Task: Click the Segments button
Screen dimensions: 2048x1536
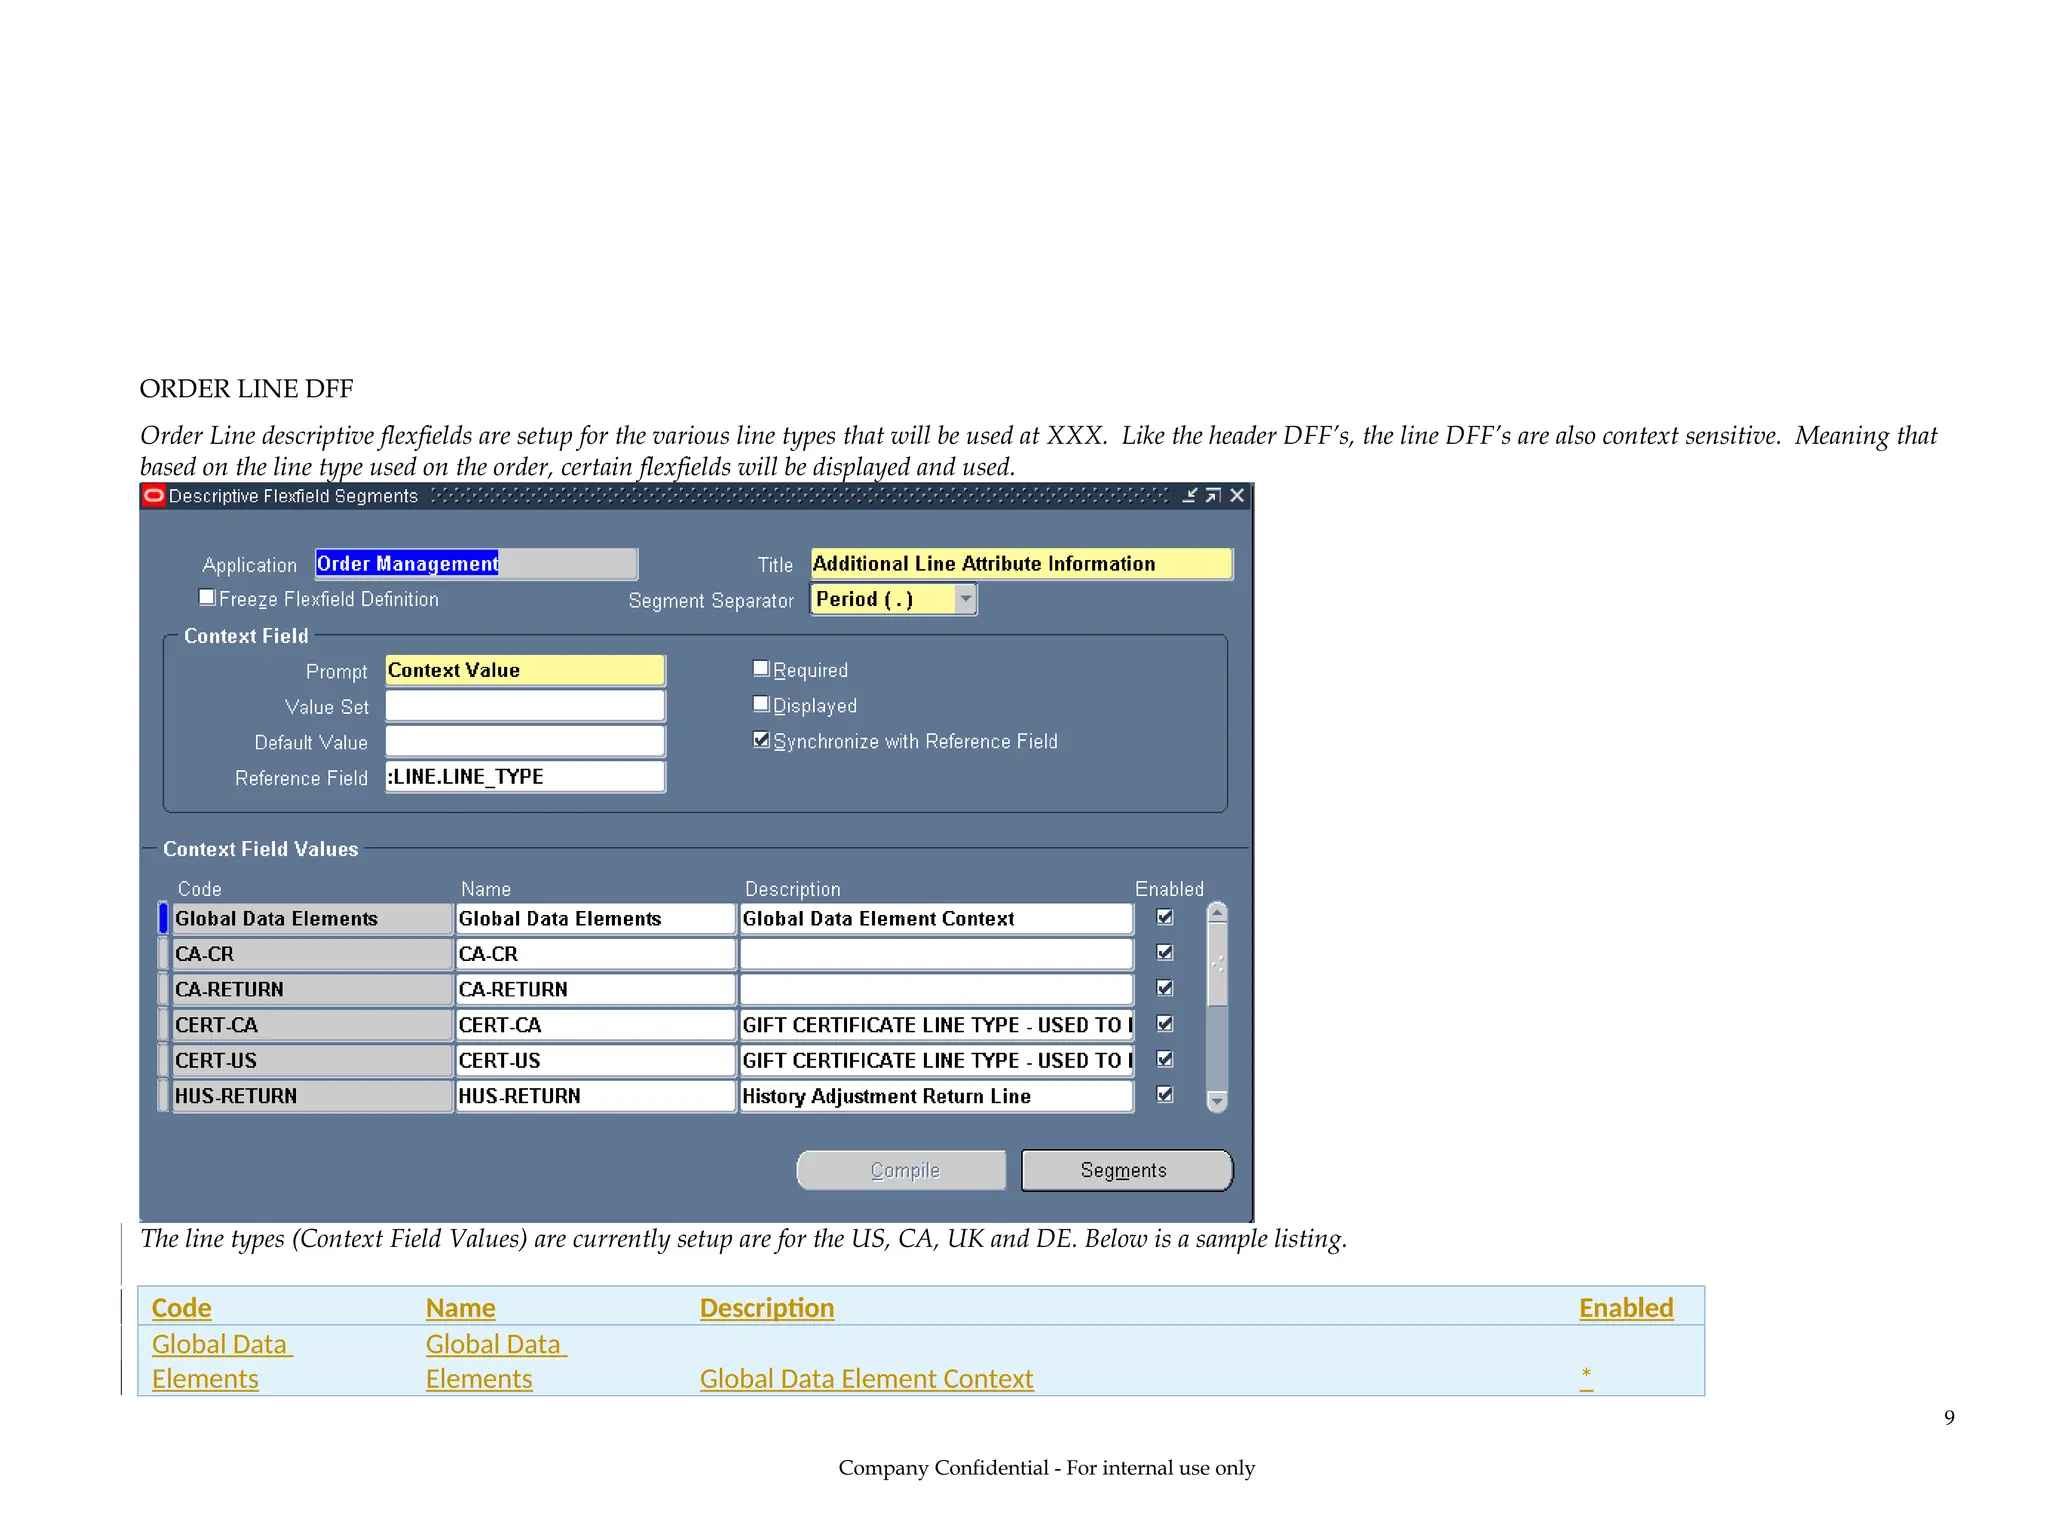Action: pos(1126,1171)
